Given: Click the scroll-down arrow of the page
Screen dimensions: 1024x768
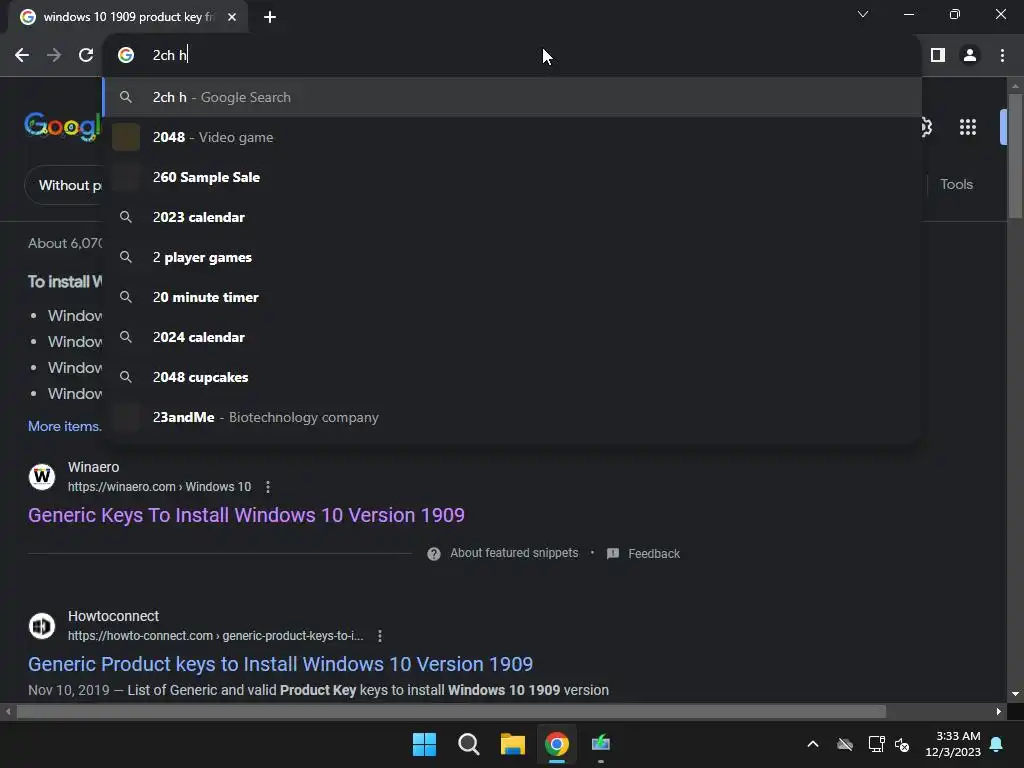Looking at the screenshot, I should click(1015, 694).
